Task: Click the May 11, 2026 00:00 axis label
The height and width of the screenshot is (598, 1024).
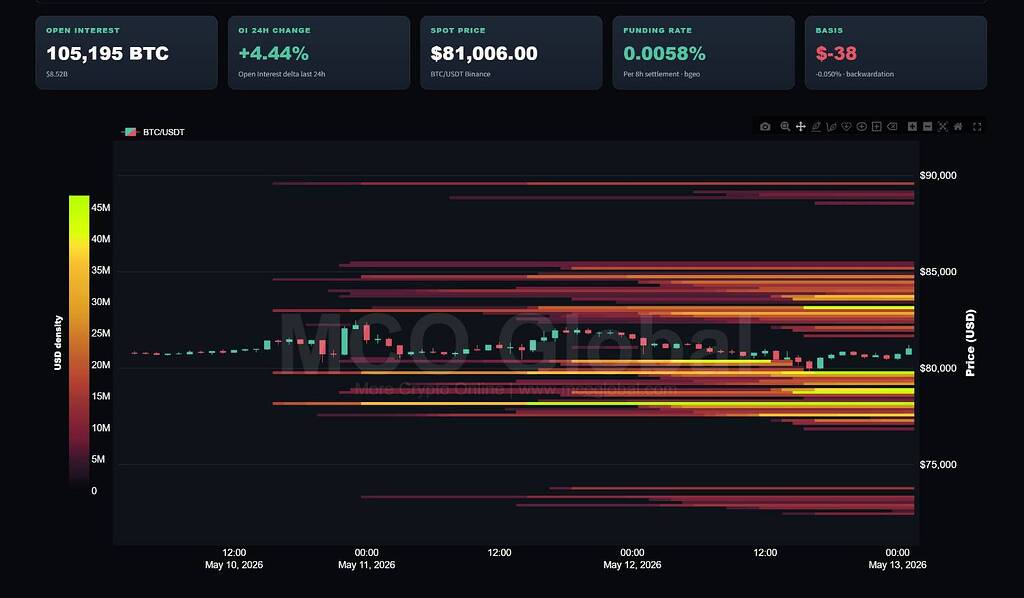Action: coord(366,559)
